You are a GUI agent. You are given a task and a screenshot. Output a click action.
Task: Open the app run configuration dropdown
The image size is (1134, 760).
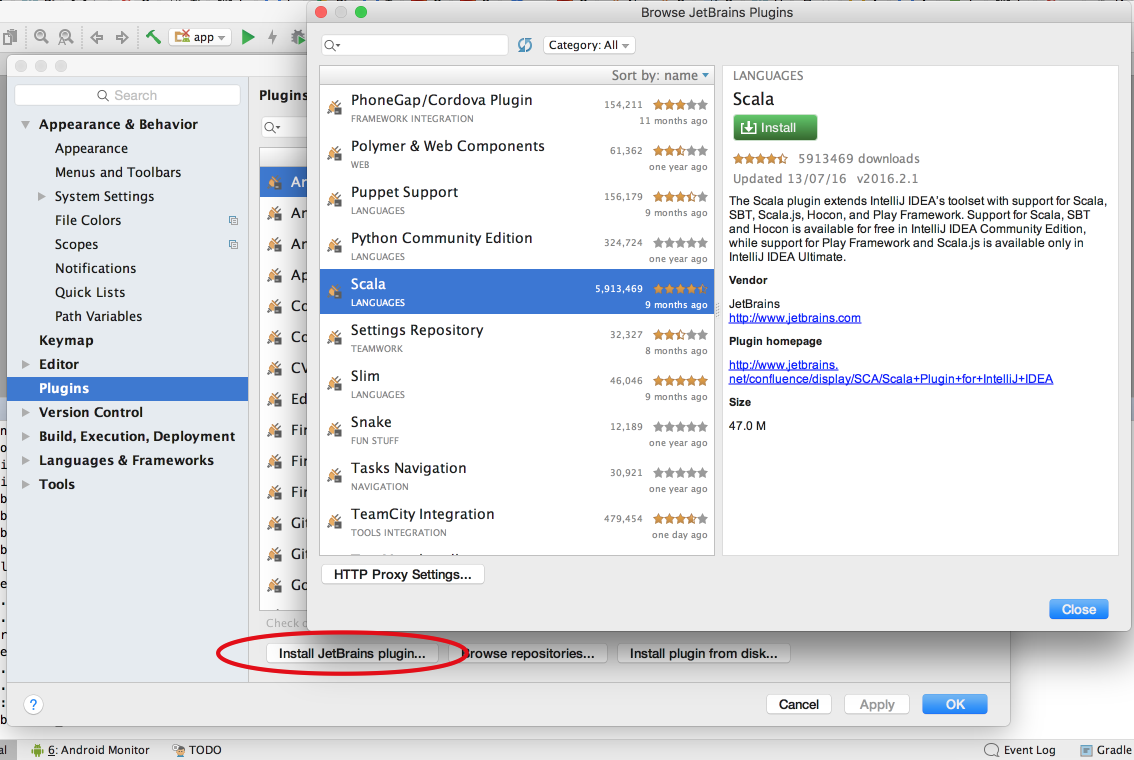(200, 37)
